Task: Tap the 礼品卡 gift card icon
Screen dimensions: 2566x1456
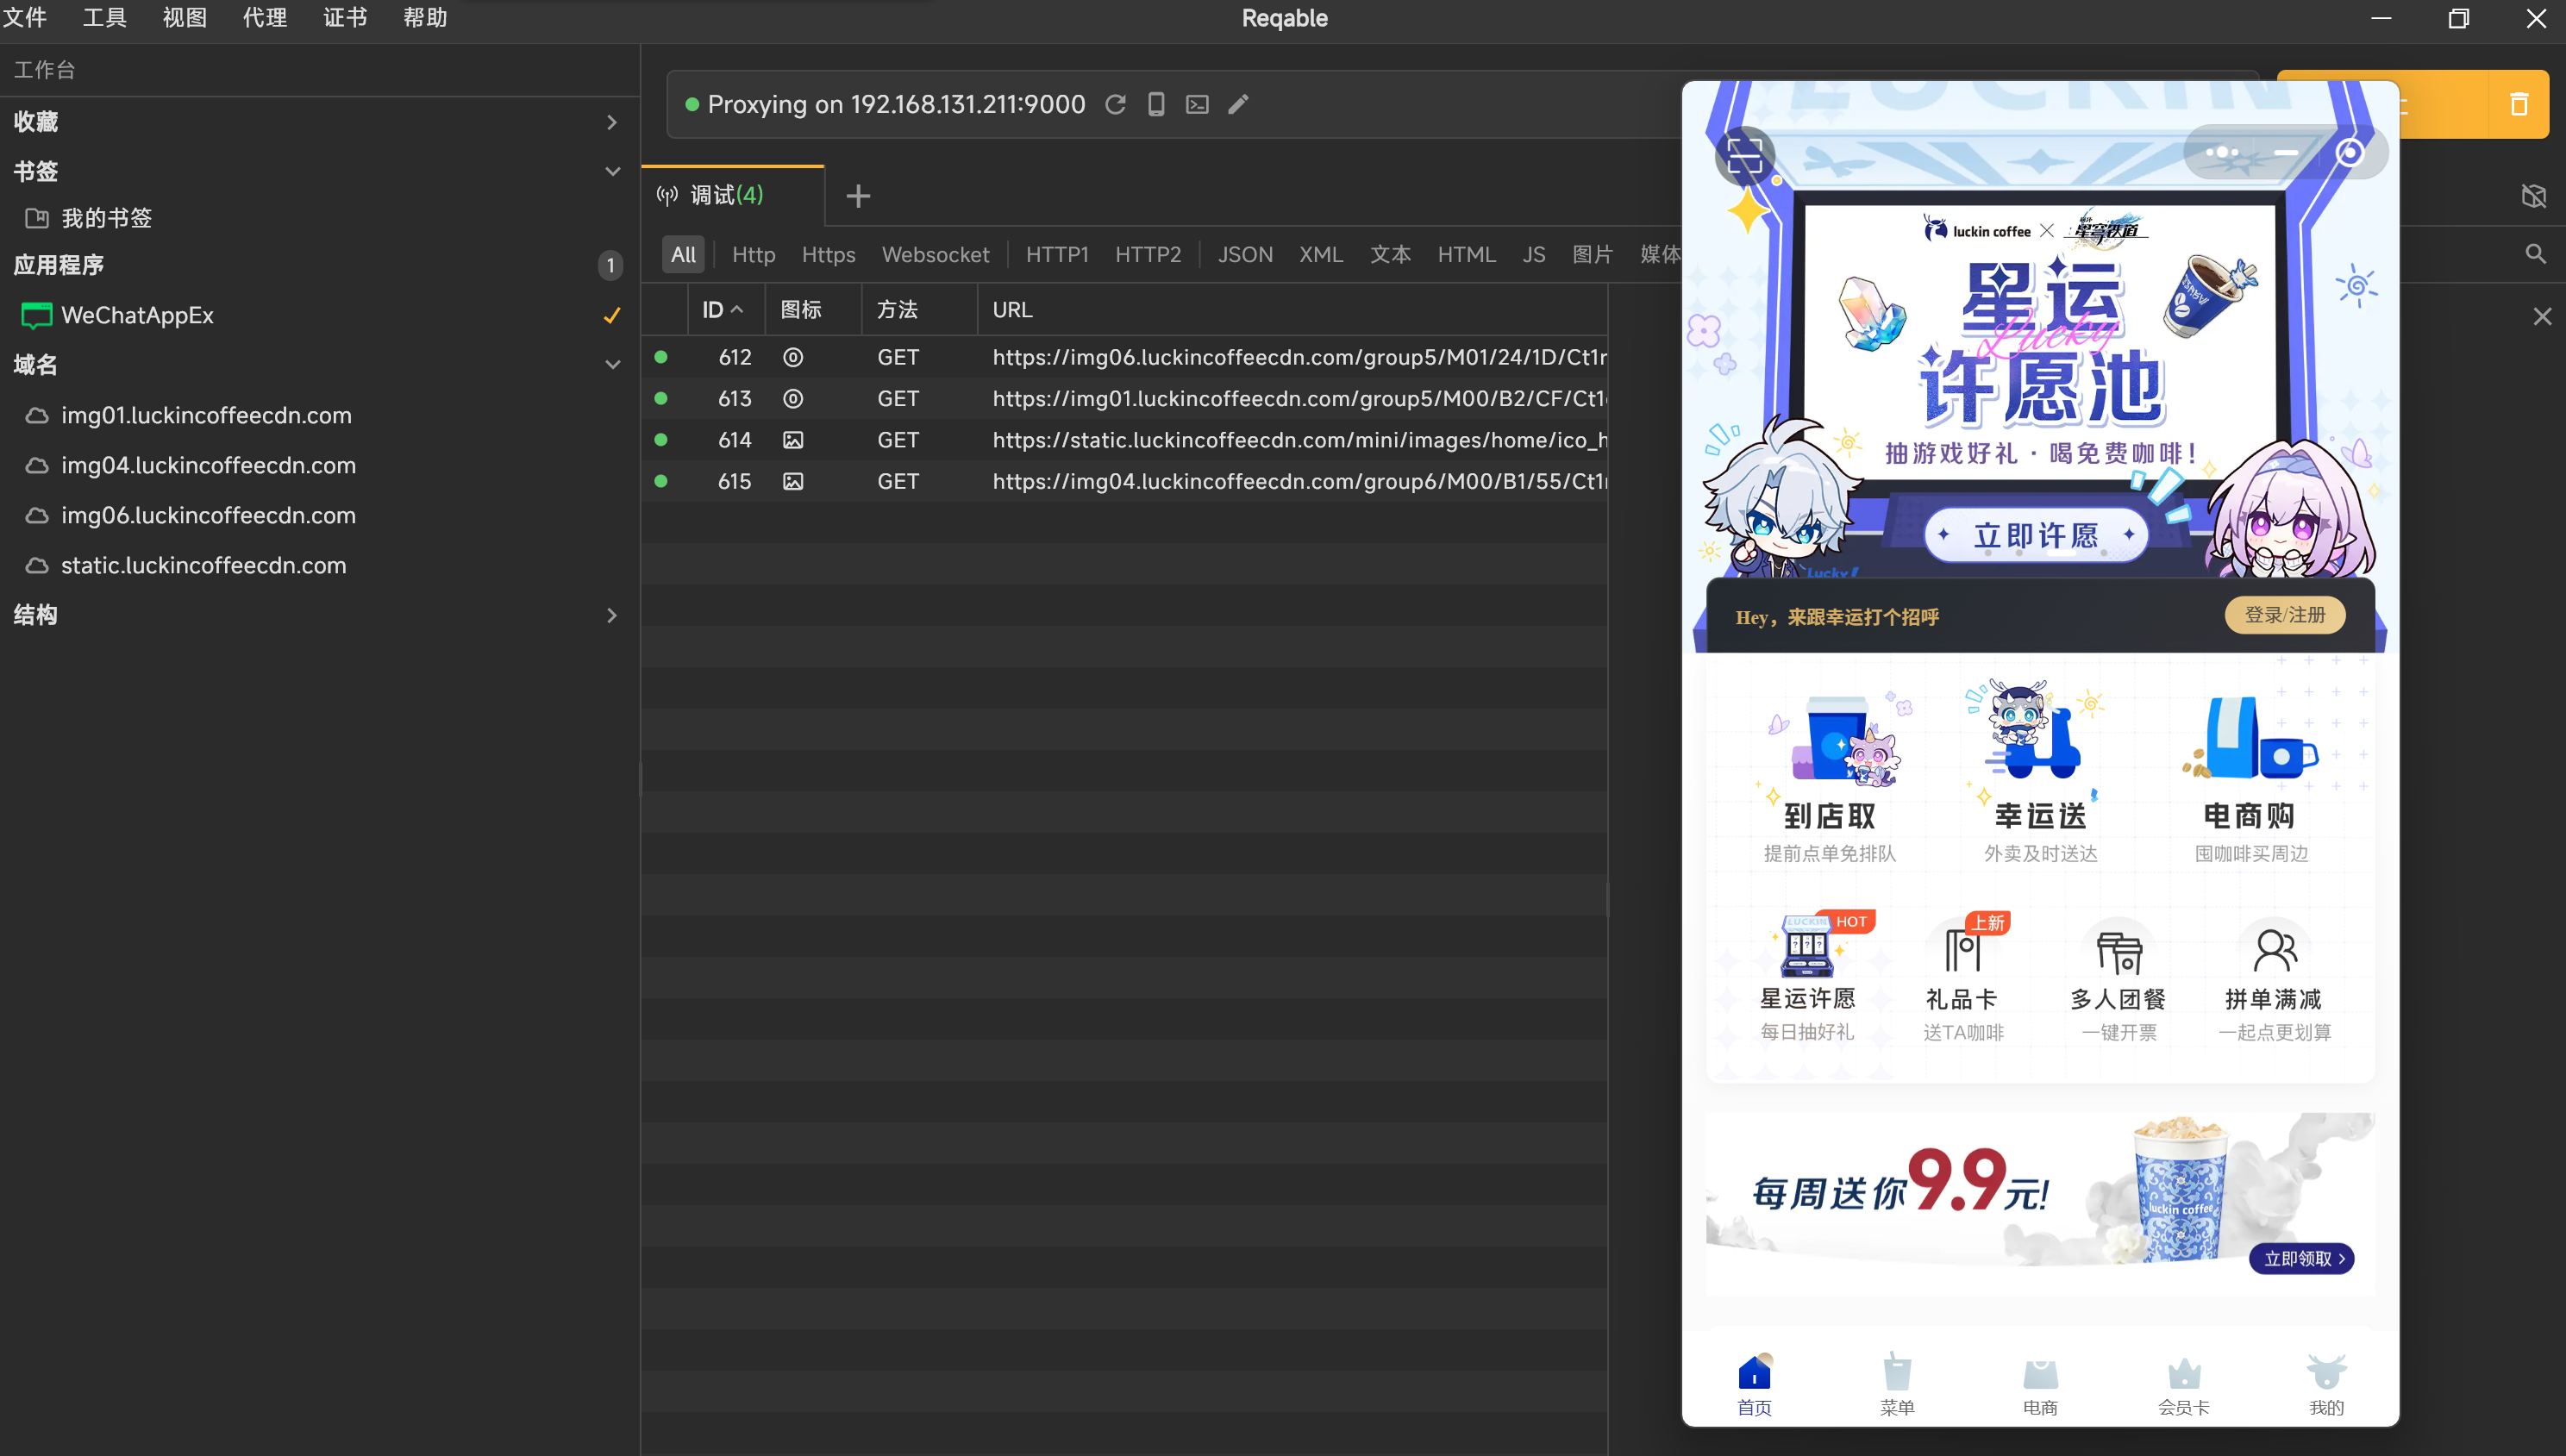Action: [x=1963, y=948]
